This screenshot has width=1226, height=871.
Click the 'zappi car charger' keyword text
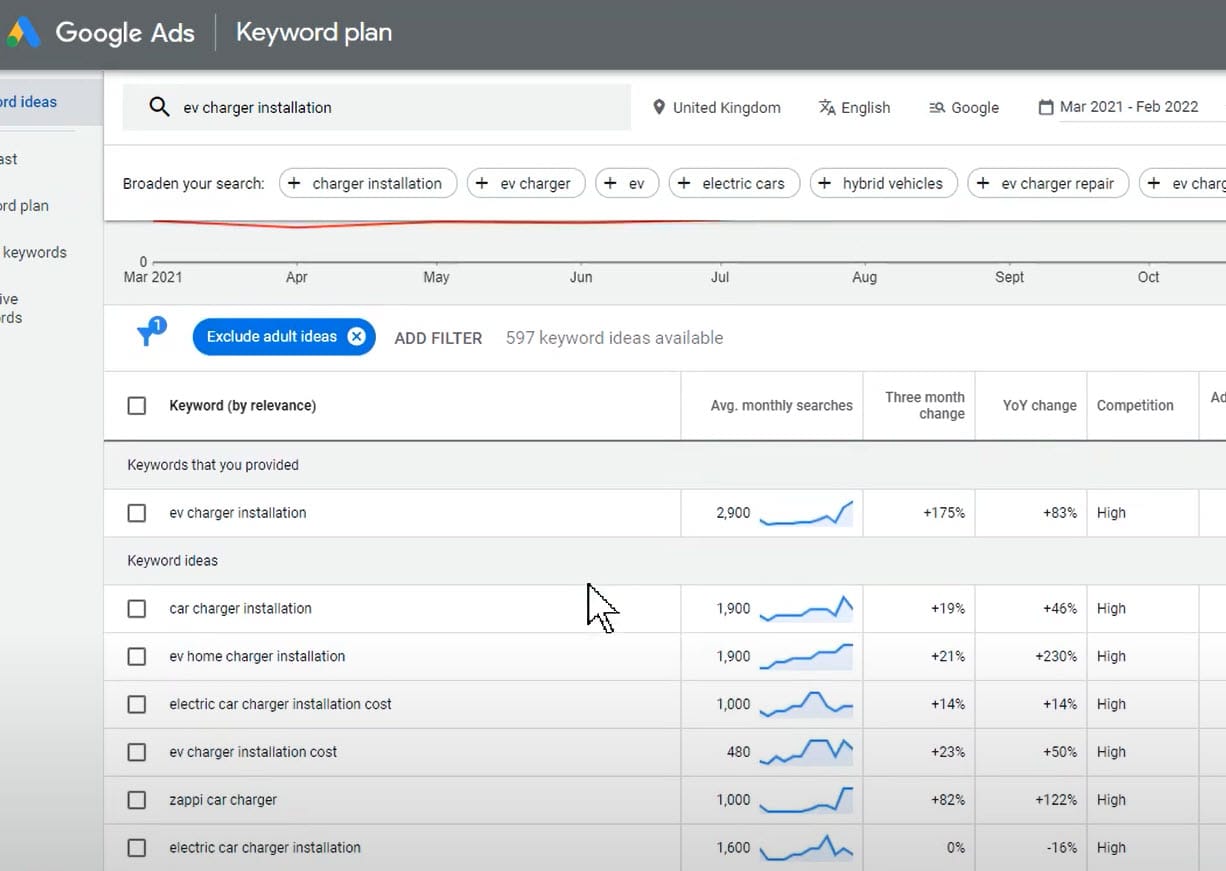(x=223, y=800)
